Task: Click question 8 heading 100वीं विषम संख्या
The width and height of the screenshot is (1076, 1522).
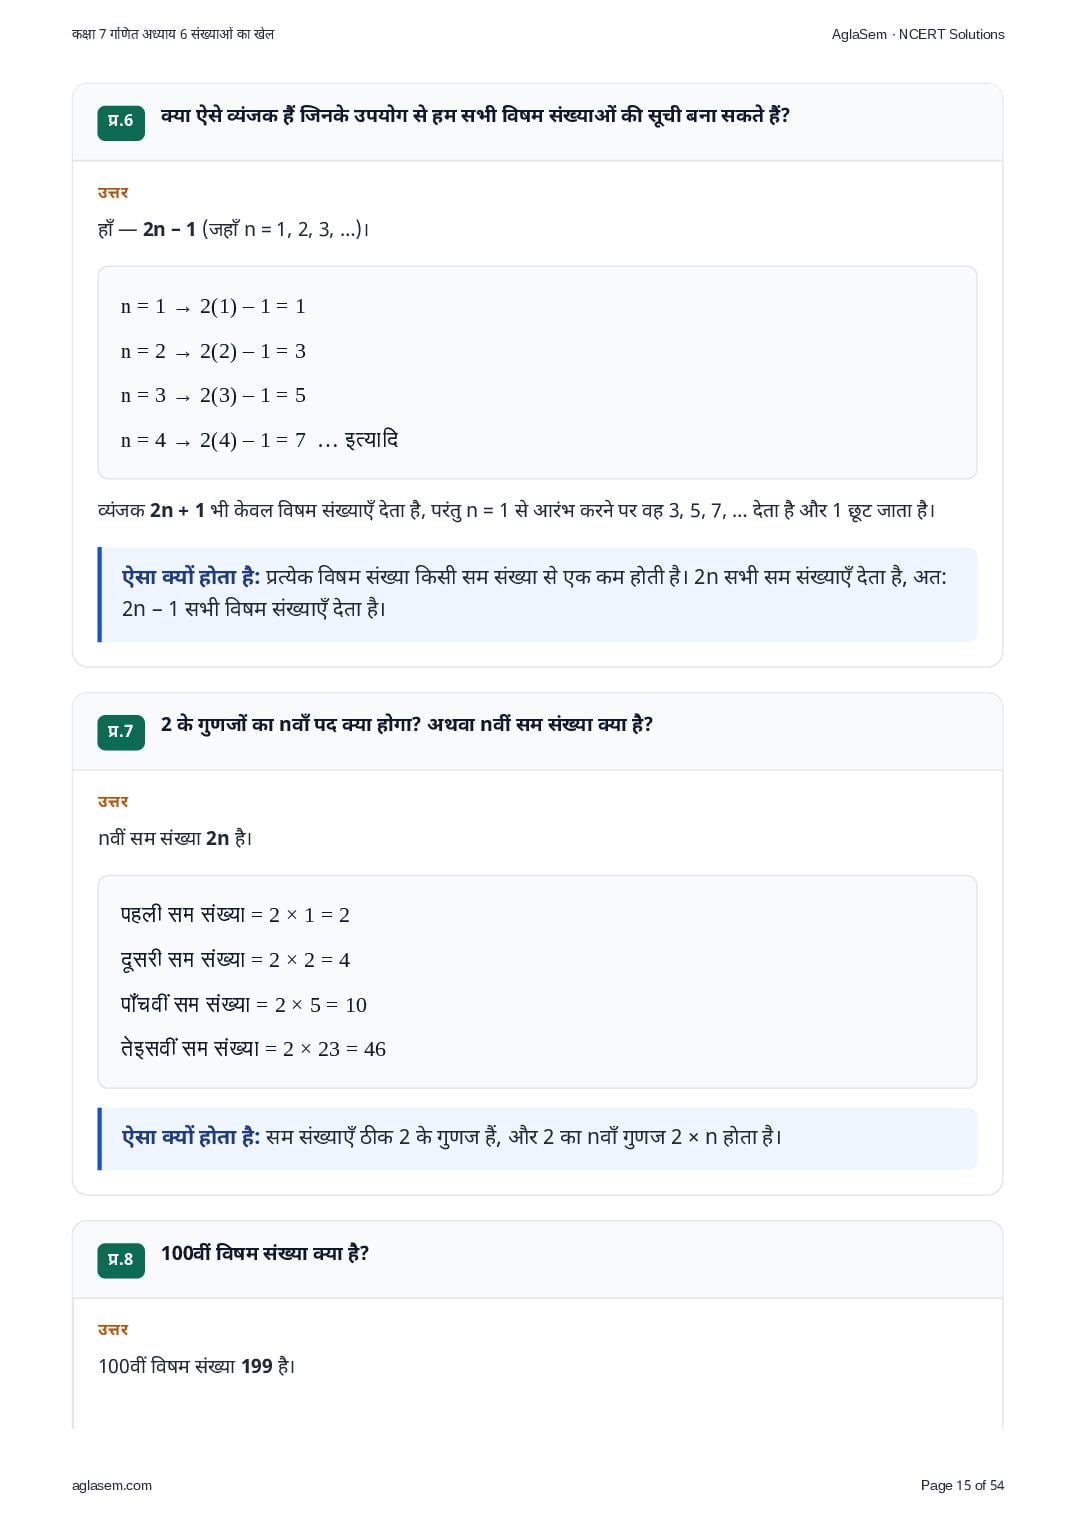Action: click(265, 1254)
